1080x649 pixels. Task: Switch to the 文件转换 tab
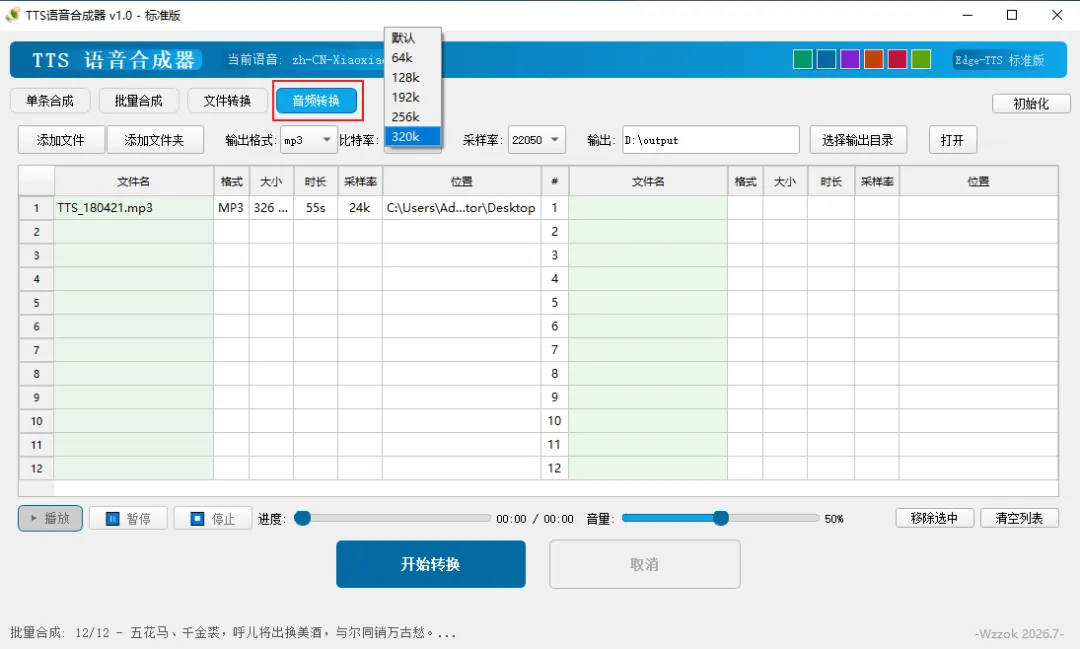coord(227,101)
